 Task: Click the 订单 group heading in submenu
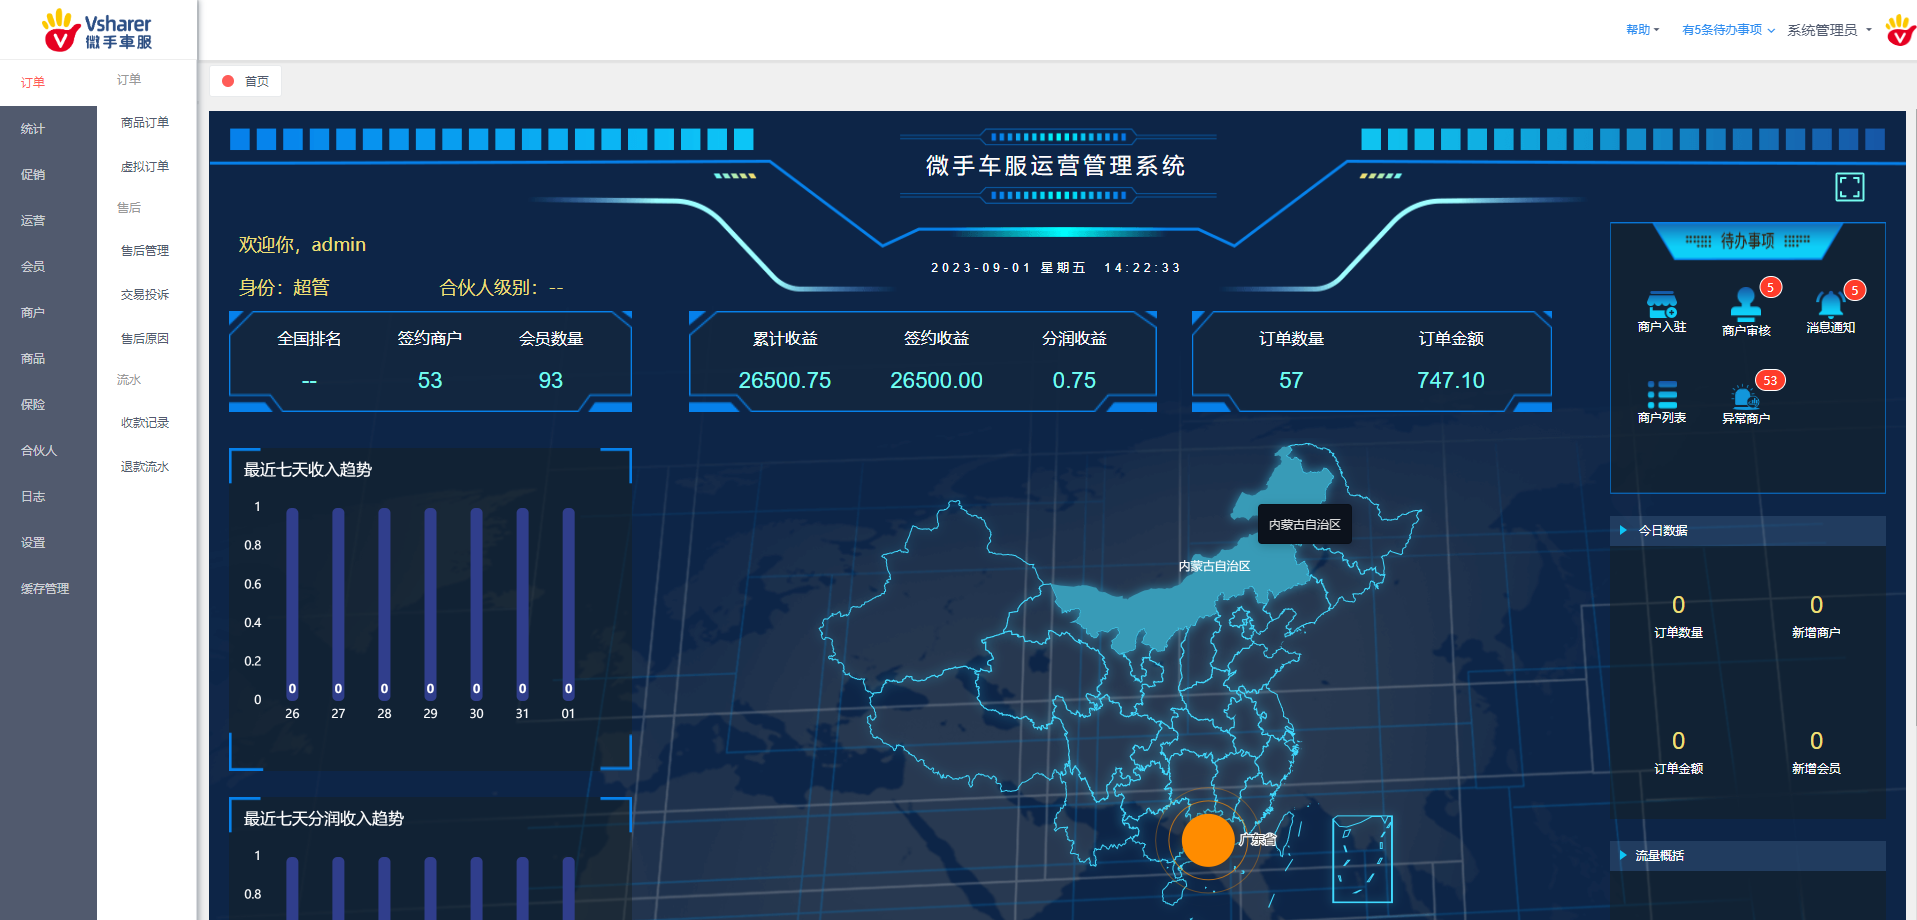tap(129, 80)
